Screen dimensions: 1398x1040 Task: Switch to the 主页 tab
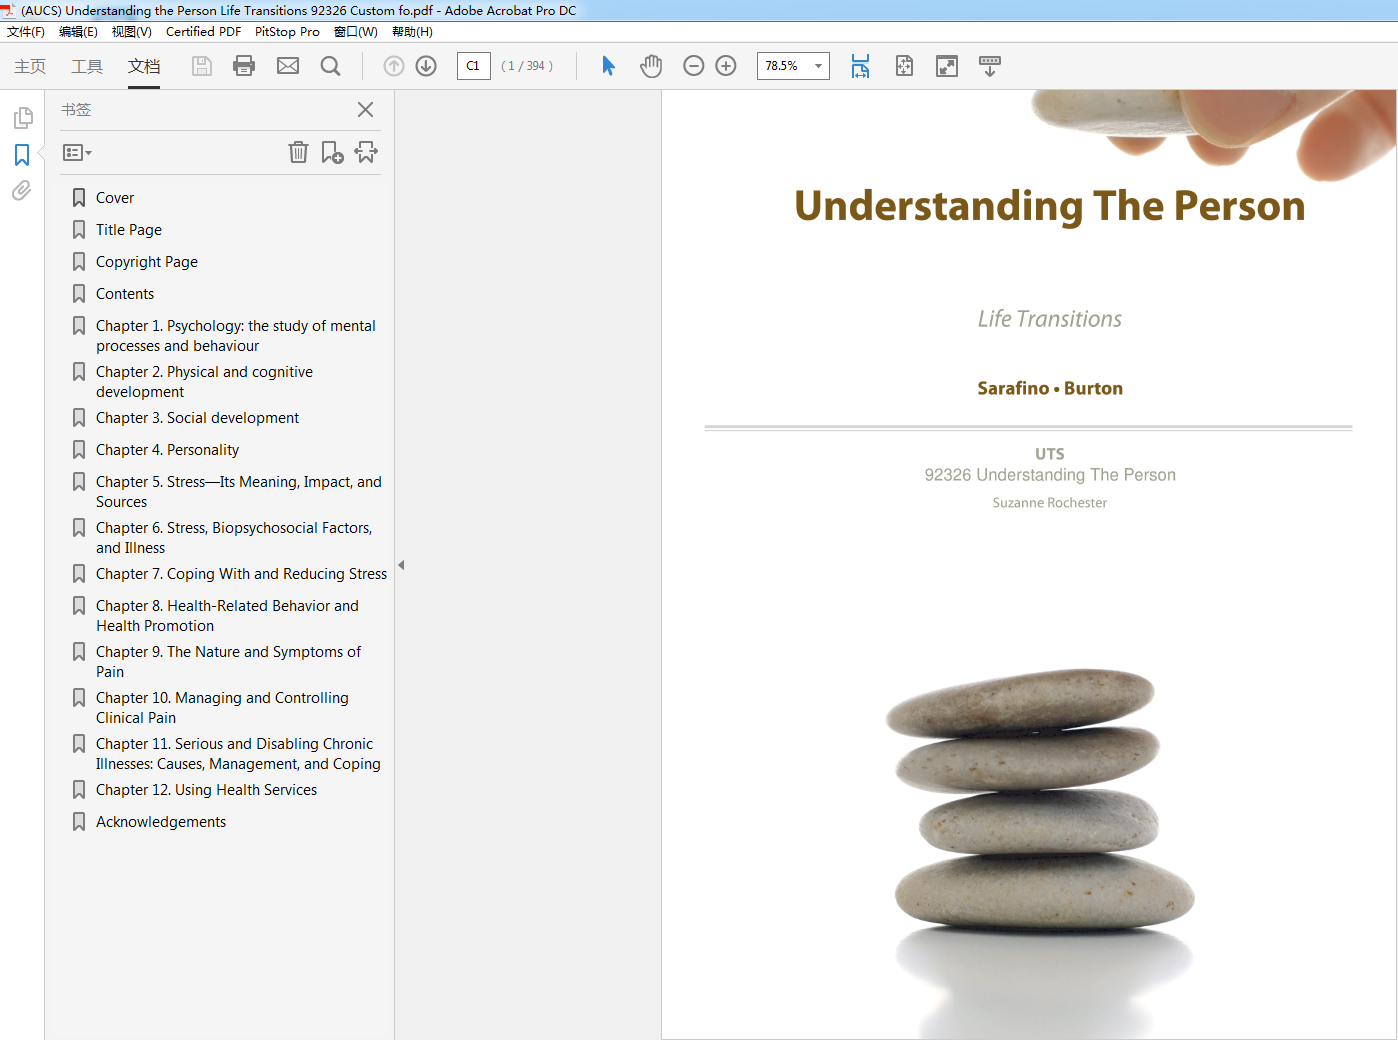pyautogui.click(x=30, y=66)
